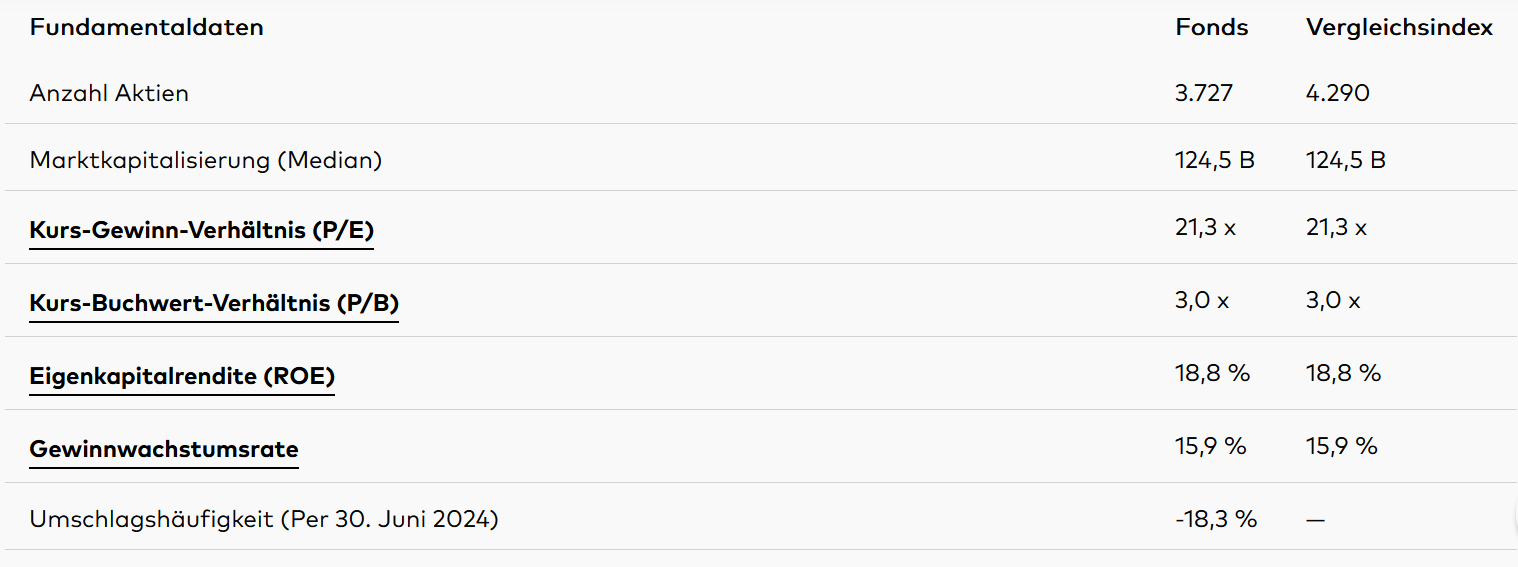The height and width of the screenshot is (567, 1518).
Task: Open the Eigenkapitalrendite (ROE) glossary link
Action: click(x=182, y=376)
